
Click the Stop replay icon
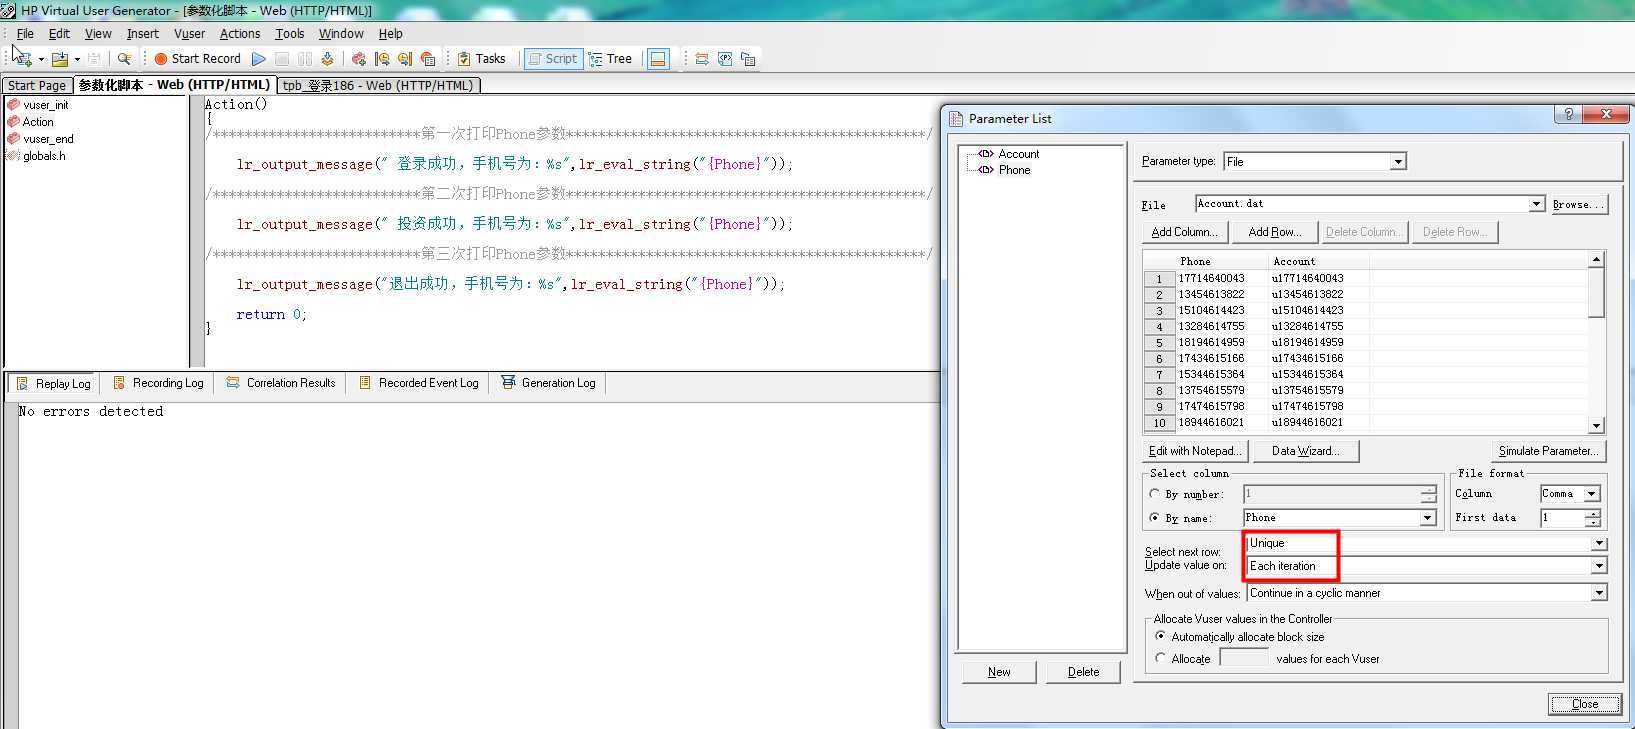pos(282,59)
